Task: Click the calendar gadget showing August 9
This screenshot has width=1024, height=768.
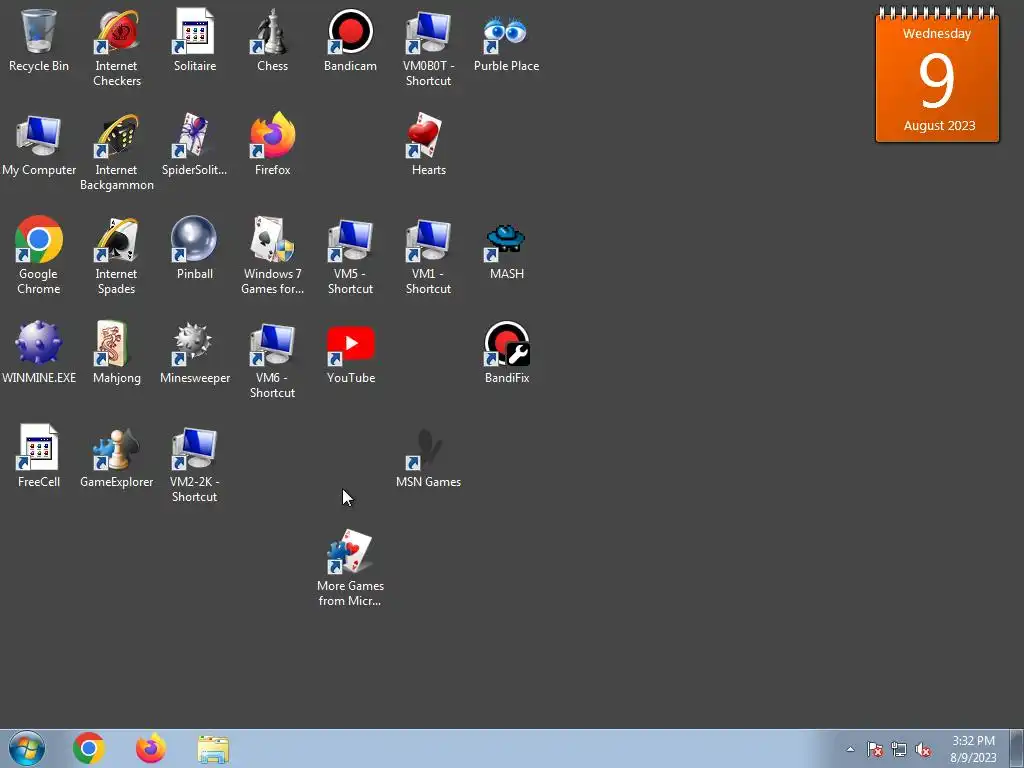Action: (937, 74)
